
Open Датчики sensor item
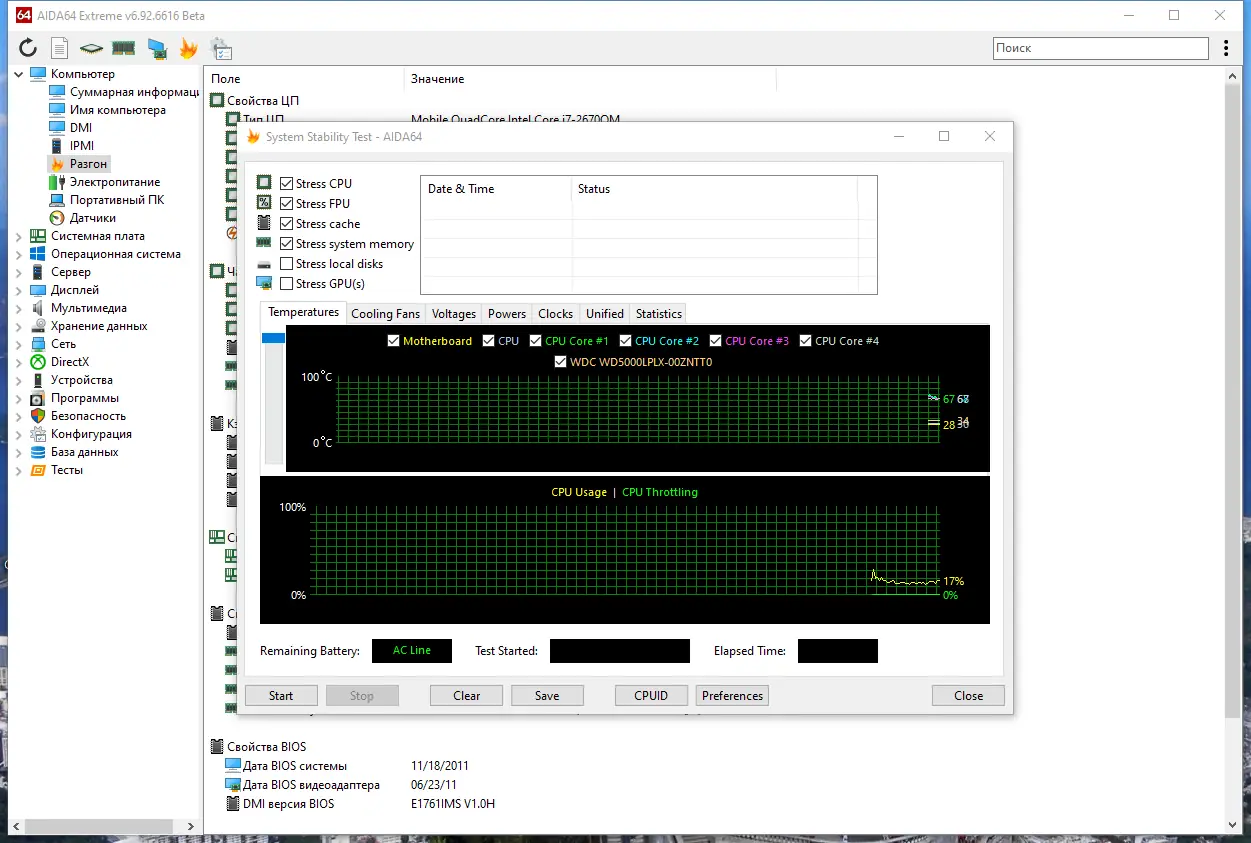click(93, 218)
